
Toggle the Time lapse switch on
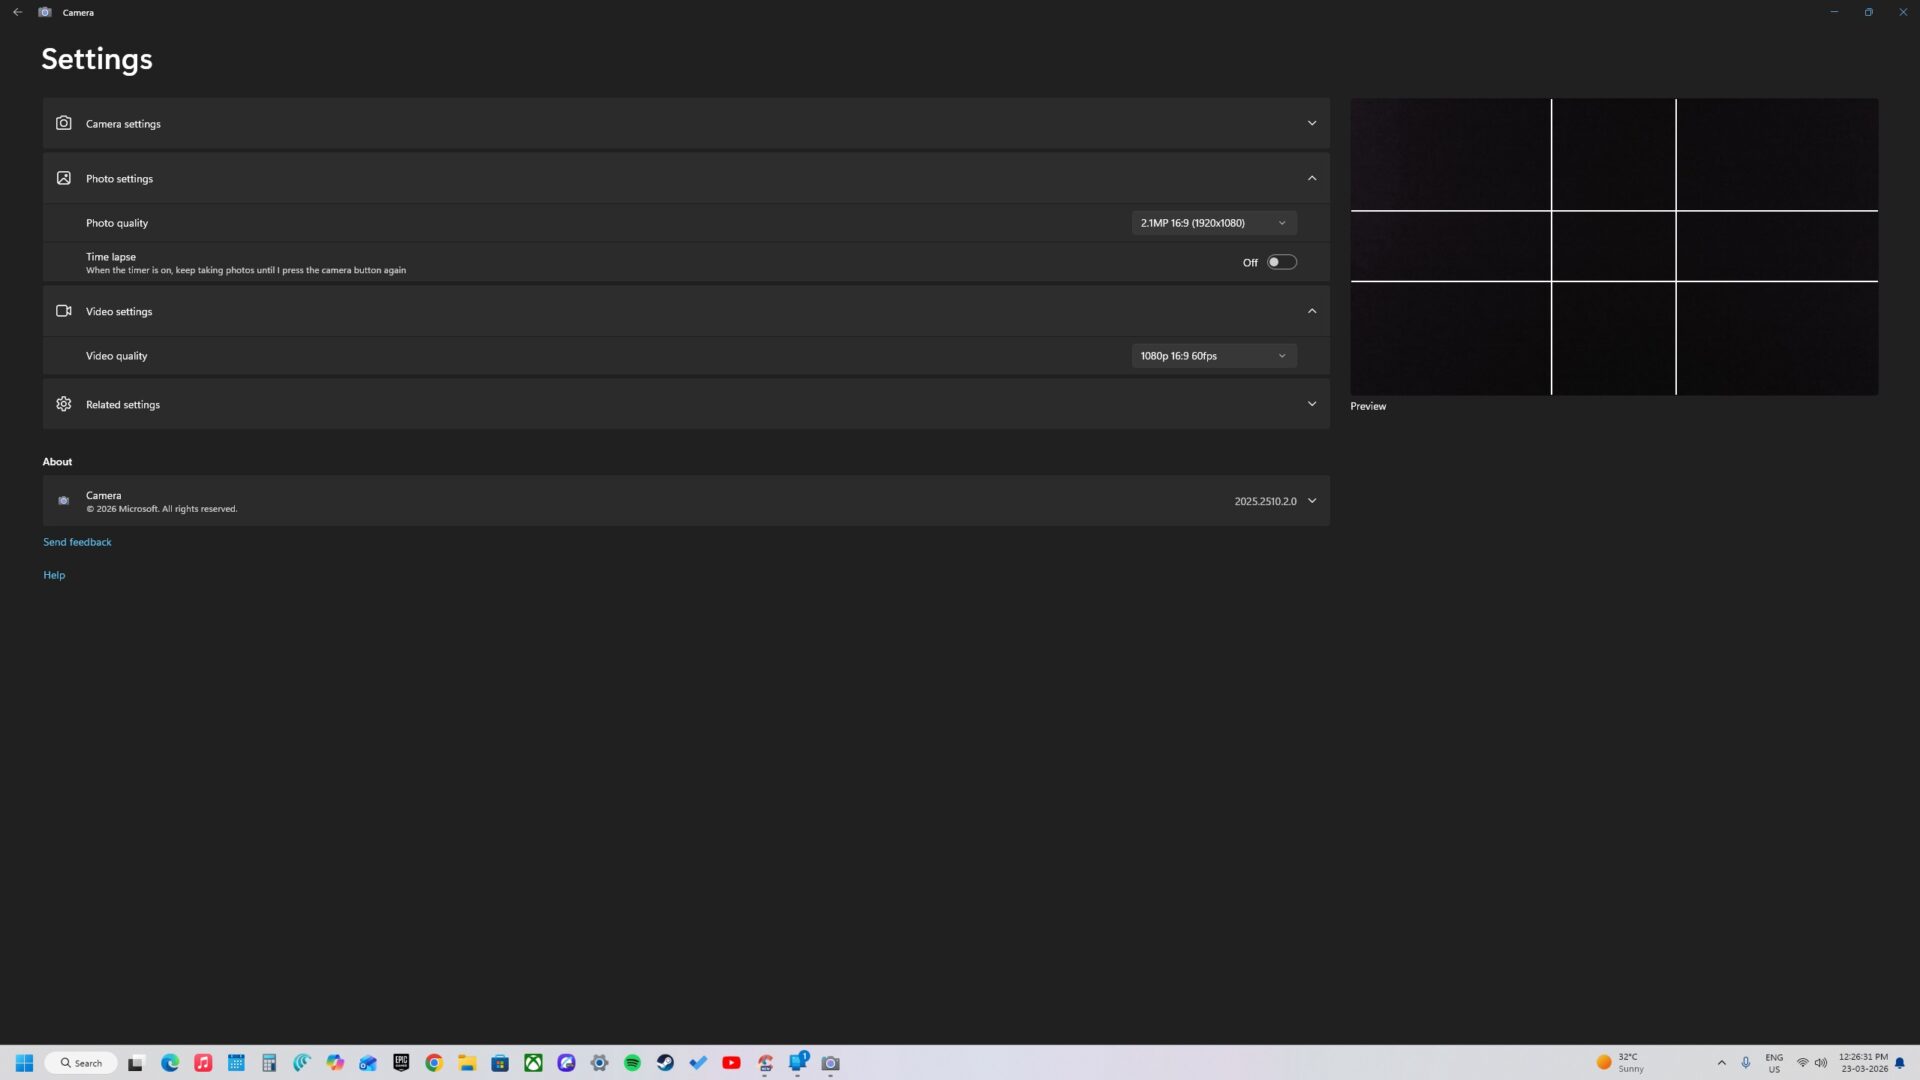coord(1280,261)
